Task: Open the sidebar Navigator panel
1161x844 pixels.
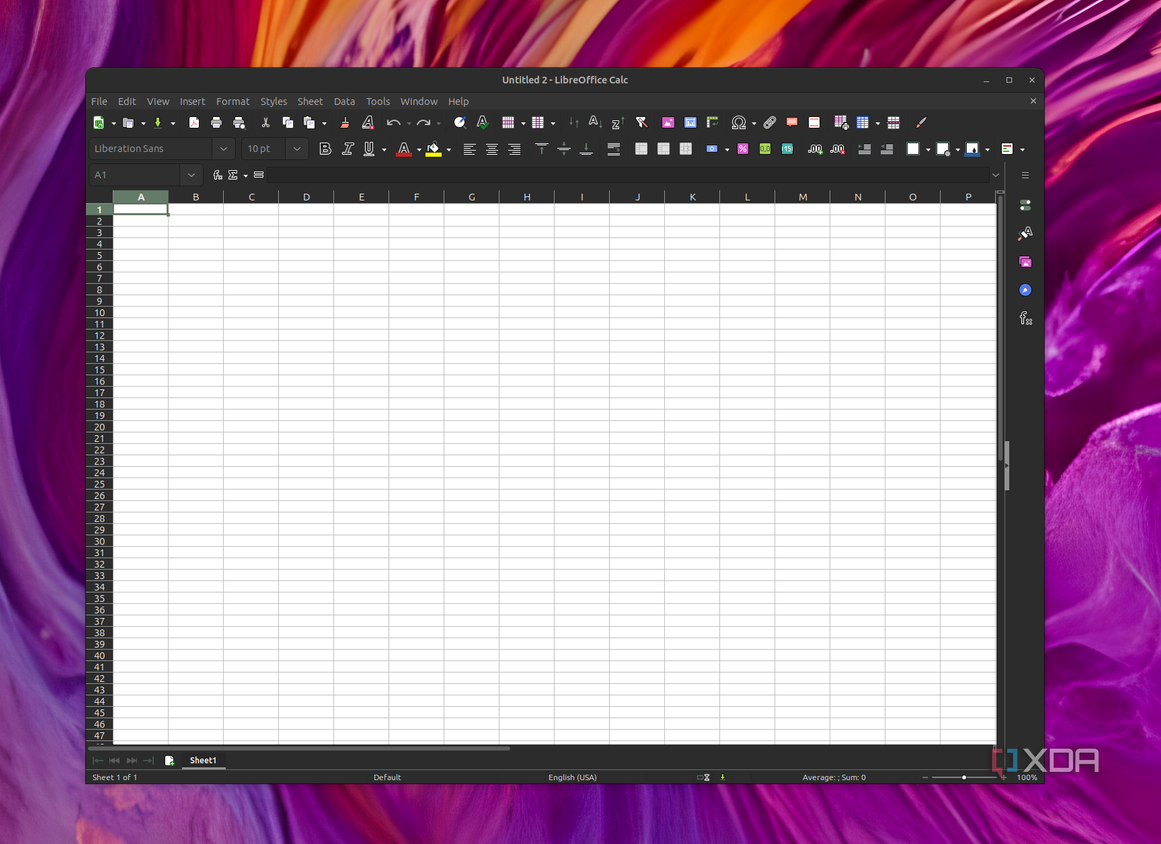Action: tap(1025, 290)
